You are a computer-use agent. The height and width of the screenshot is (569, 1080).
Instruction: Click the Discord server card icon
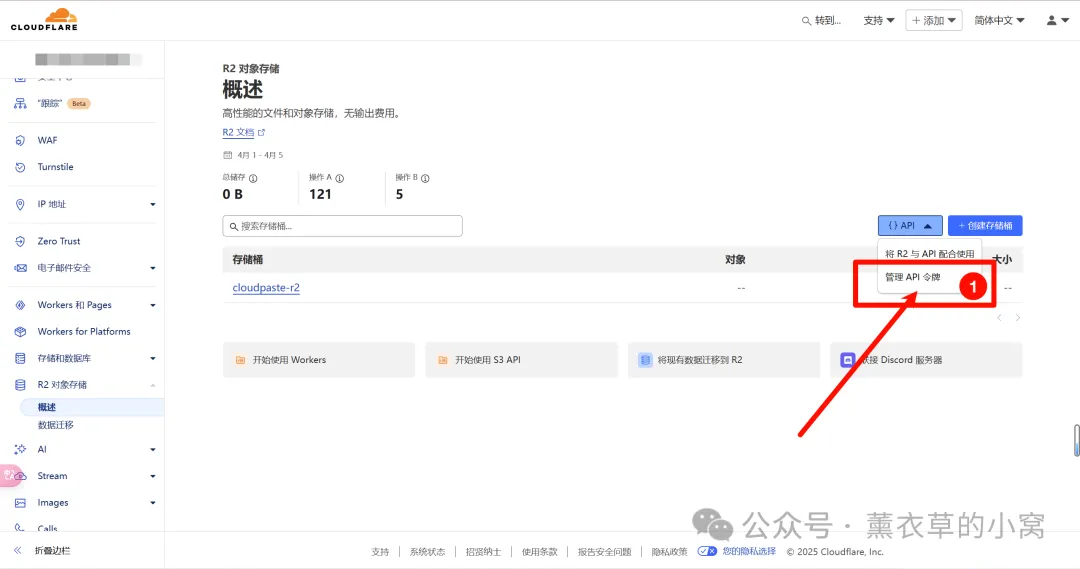click(848, 360)
